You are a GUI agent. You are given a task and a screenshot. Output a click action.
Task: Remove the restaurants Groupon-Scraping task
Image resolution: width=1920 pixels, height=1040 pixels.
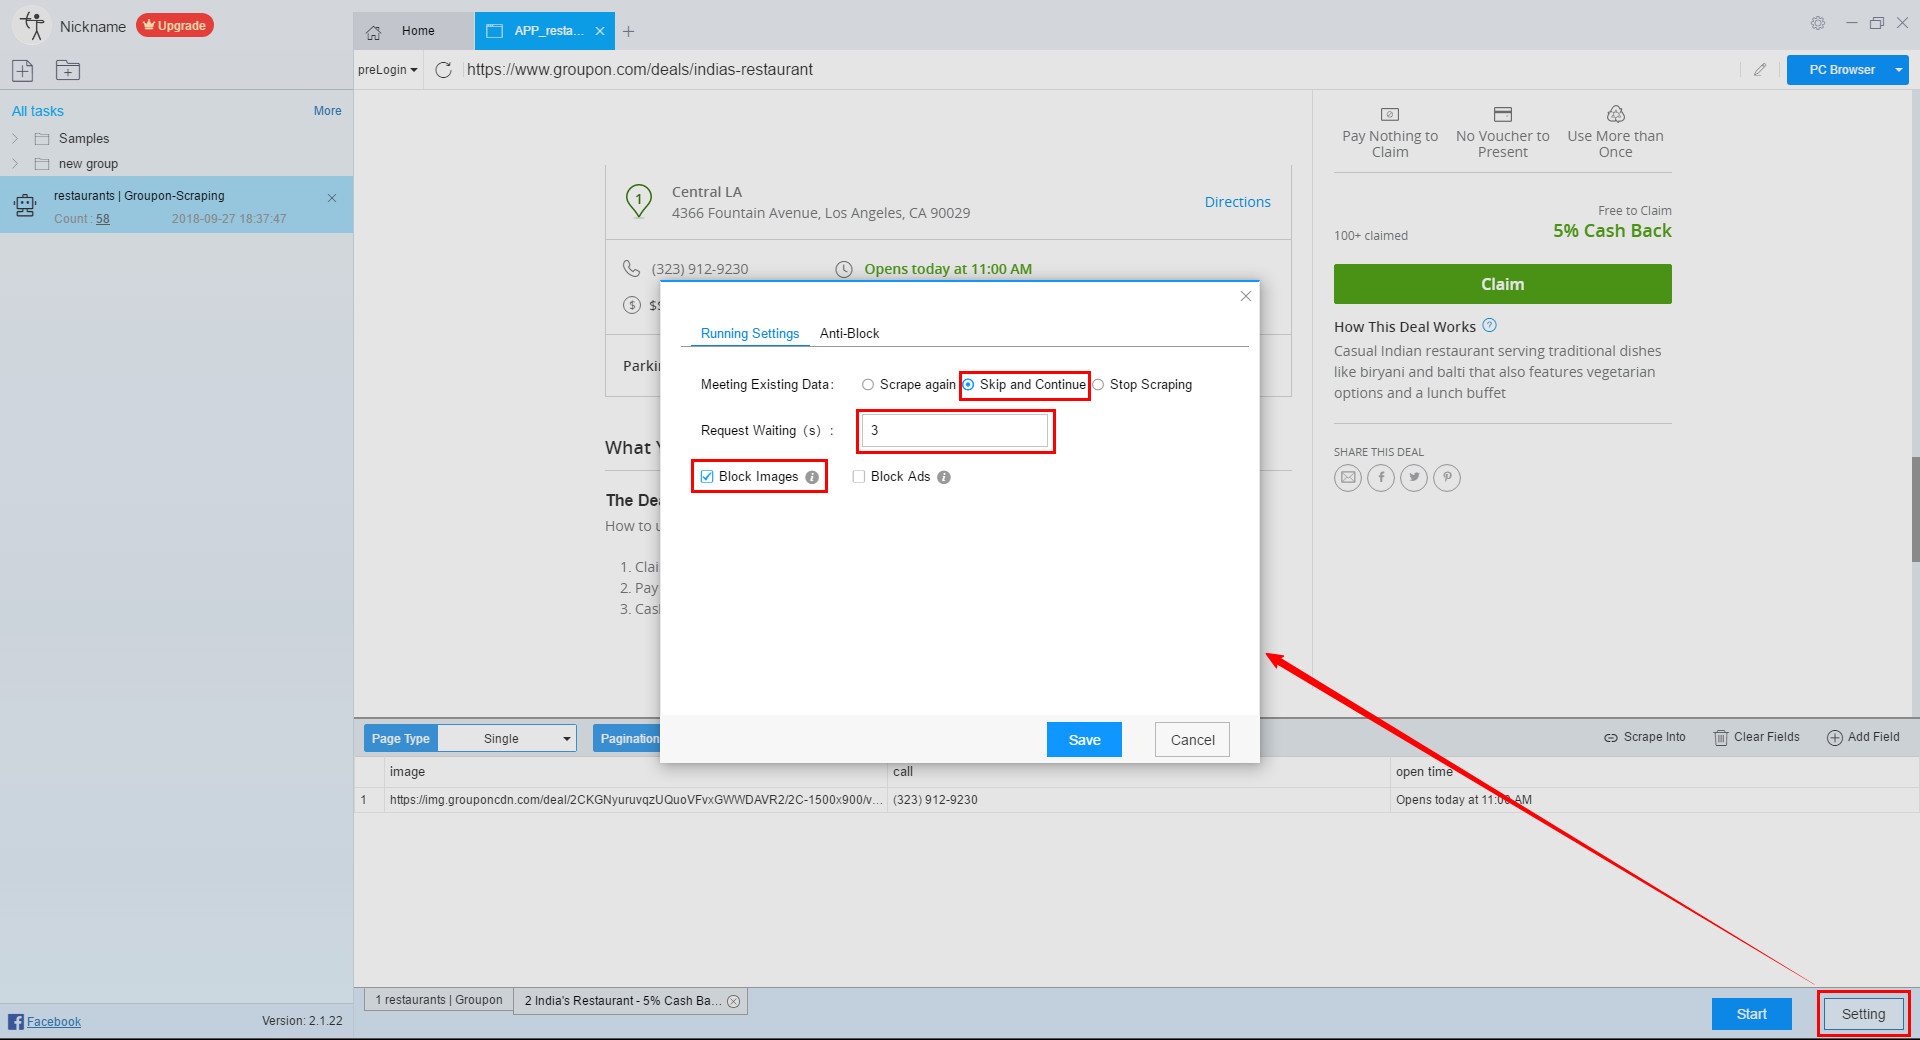pyautogui.click(x=332, y=198)
